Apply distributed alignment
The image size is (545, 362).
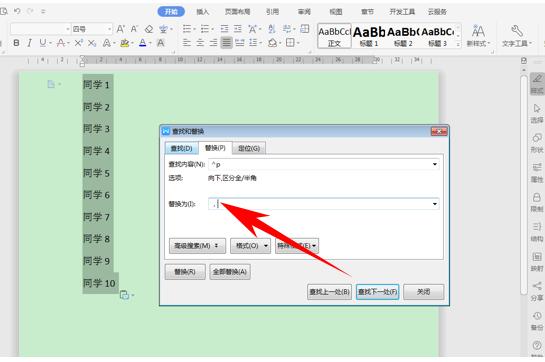click(x=239, y=43)
